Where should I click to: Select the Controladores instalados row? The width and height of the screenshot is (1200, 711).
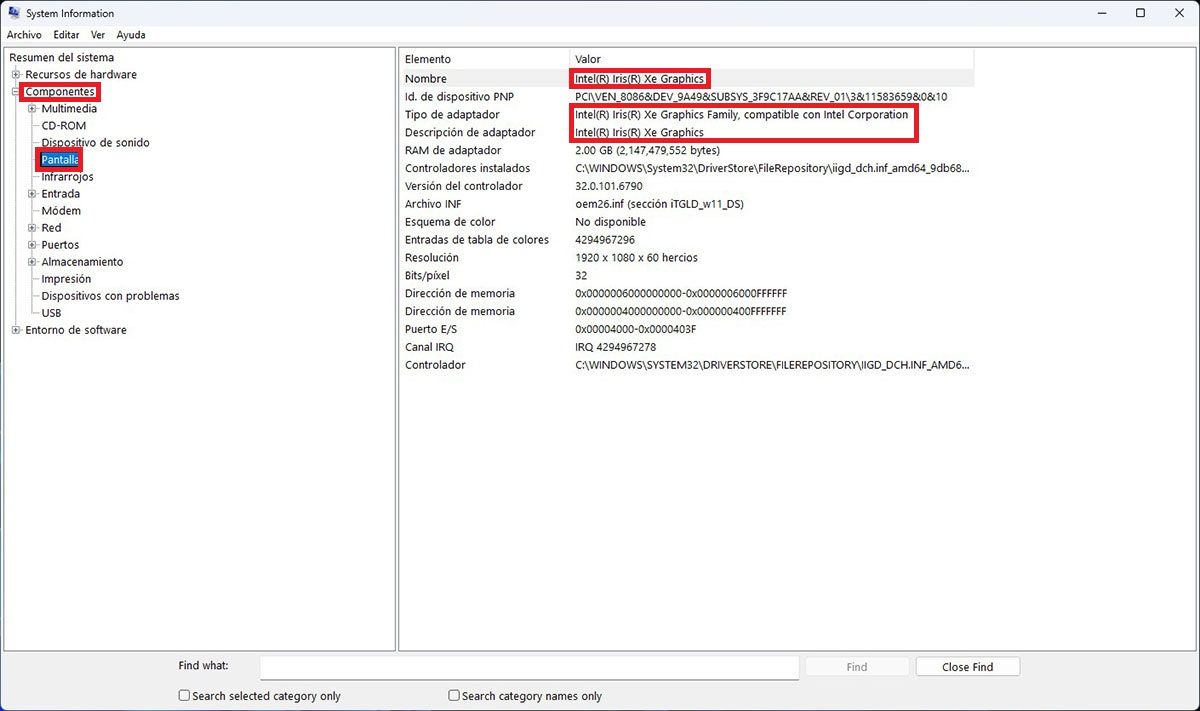(x=686, y=168)
